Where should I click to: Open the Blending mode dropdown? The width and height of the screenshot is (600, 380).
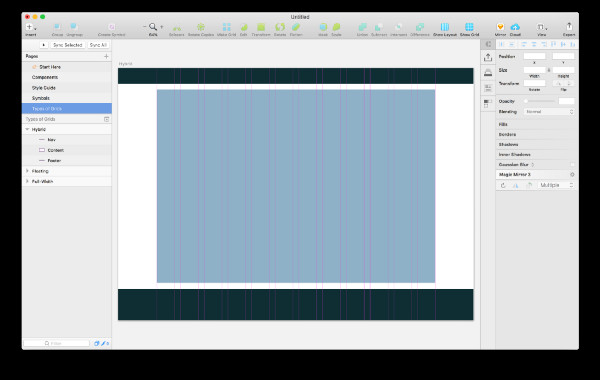549,112
